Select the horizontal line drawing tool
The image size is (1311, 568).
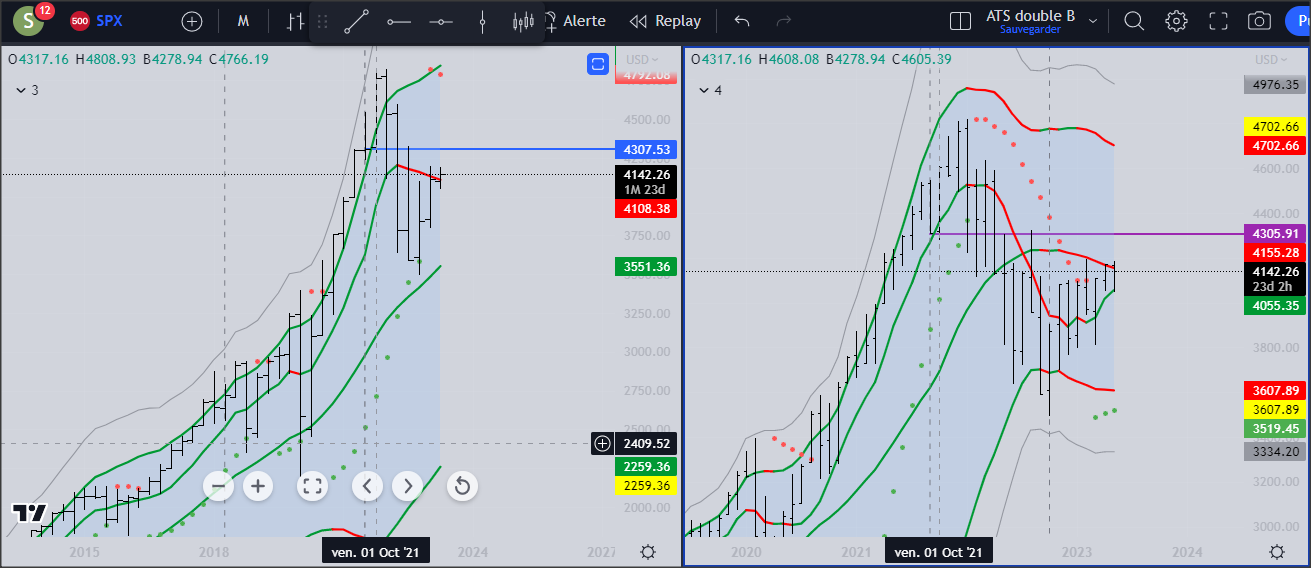441,21
